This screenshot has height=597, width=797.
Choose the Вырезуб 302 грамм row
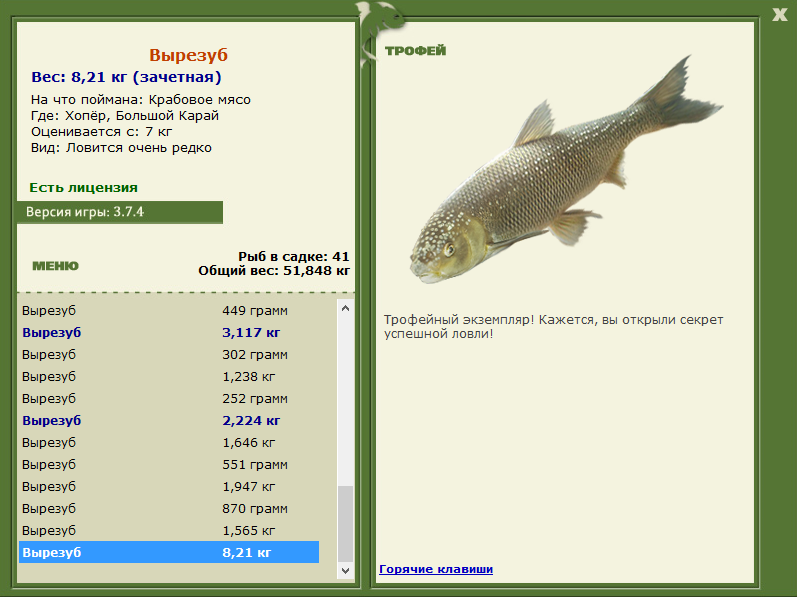coord(168,354)
